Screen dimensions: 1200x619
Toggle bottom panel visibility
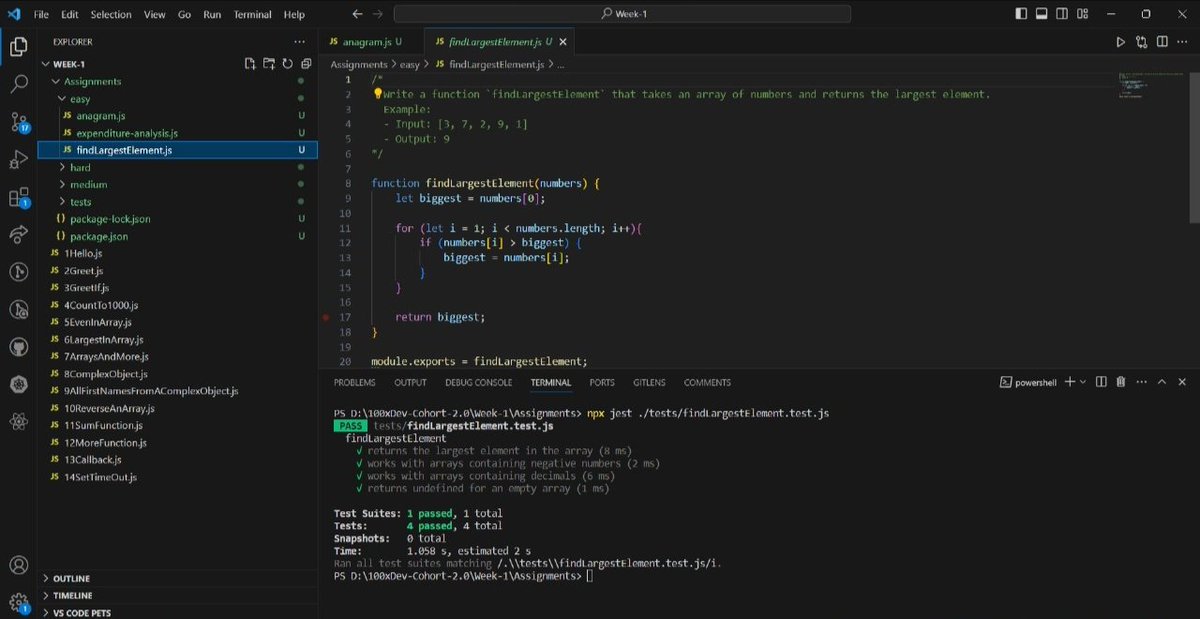[x=1041, y=14]
